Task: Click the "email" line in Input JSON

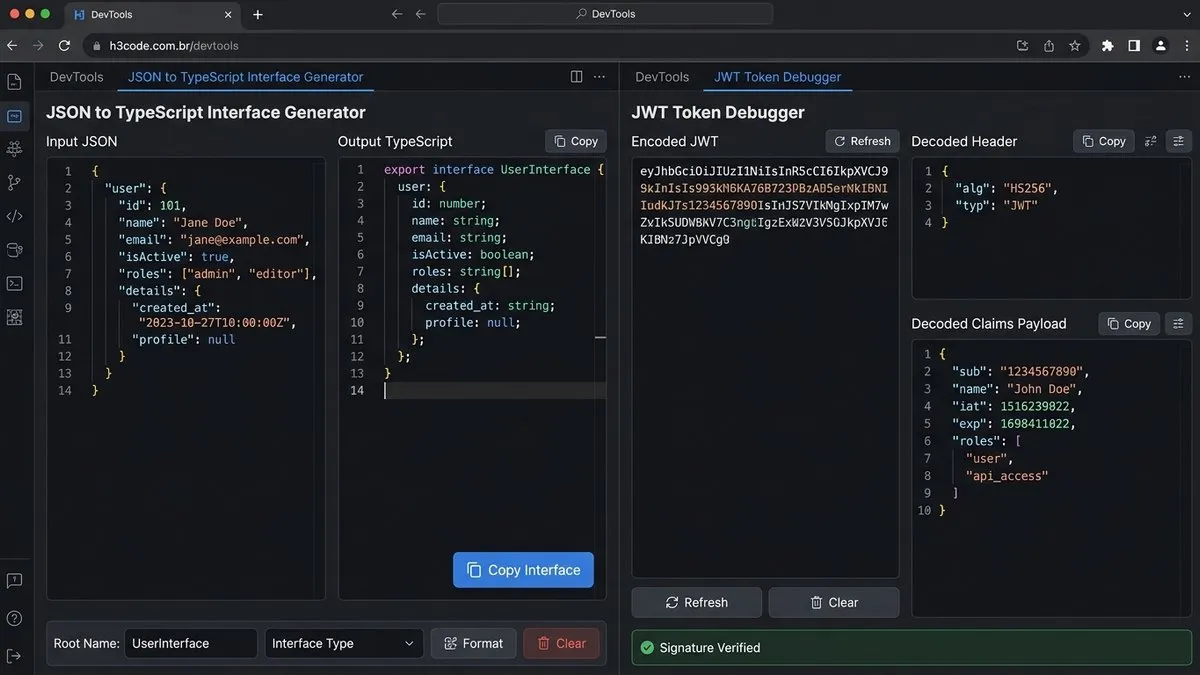Action: pyautogui.click(x=214, y=239)
